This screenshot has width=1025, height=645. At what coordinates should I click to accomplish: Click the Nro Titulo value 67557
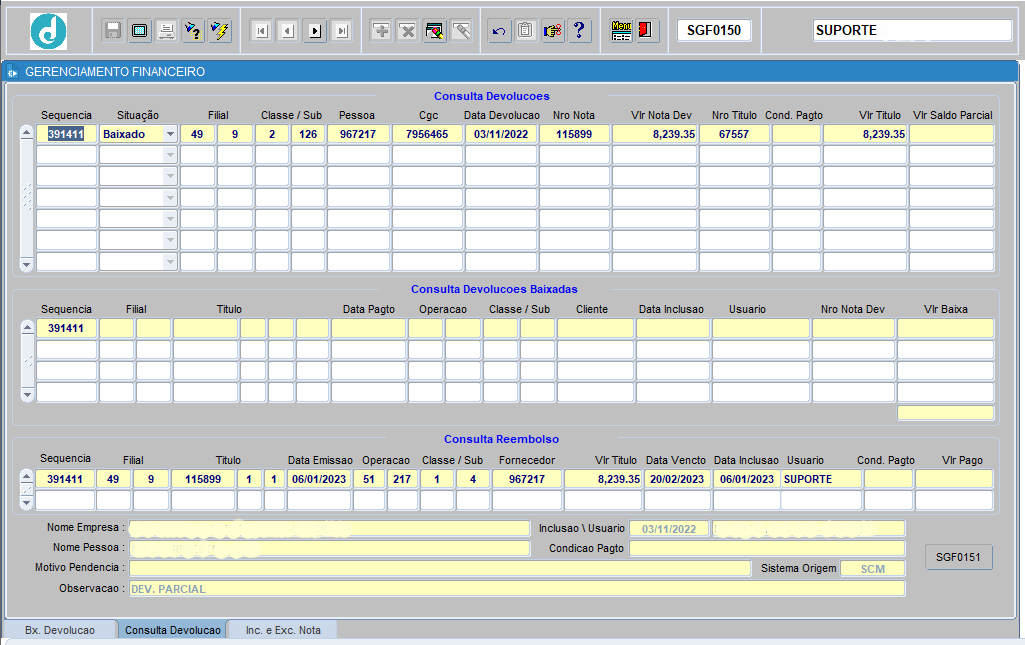click(734, 134)
